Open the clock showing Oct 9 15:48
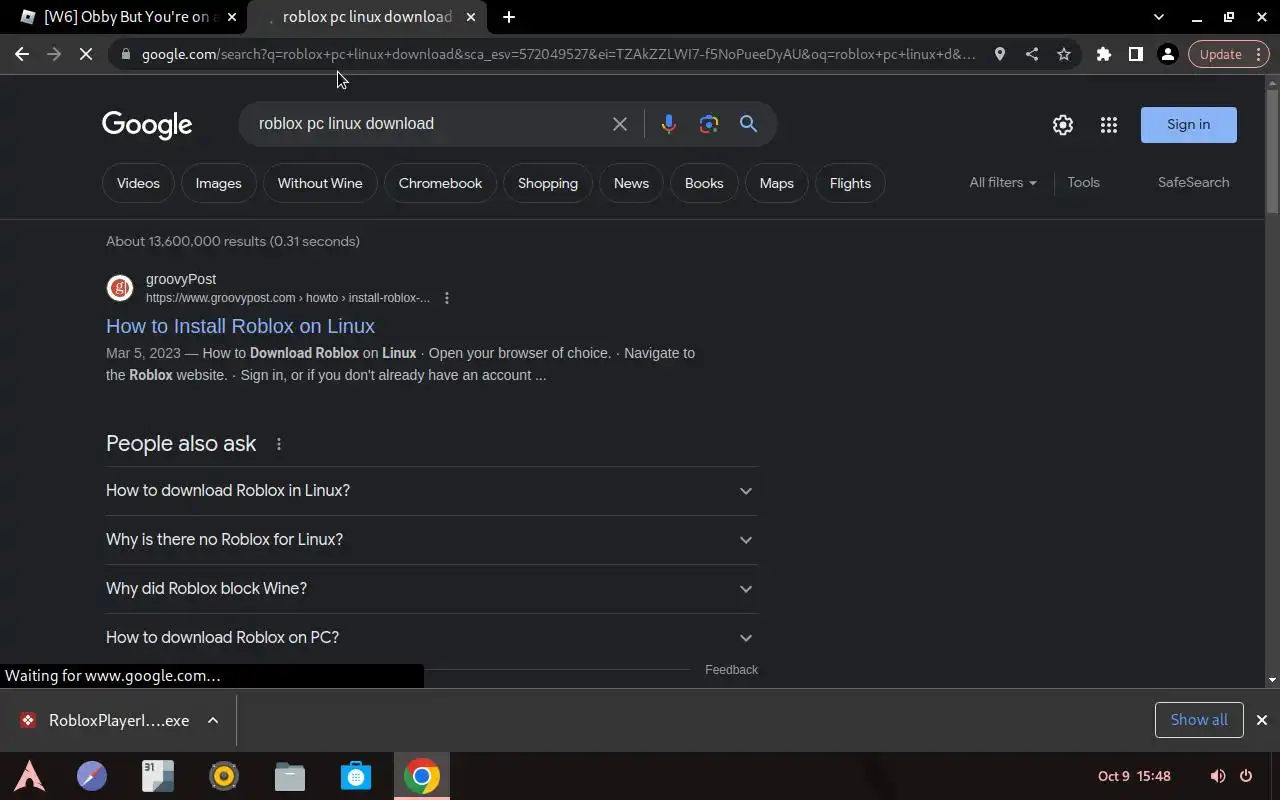The width and height of the screenshot is (1280, 800). coord(1134,776)
